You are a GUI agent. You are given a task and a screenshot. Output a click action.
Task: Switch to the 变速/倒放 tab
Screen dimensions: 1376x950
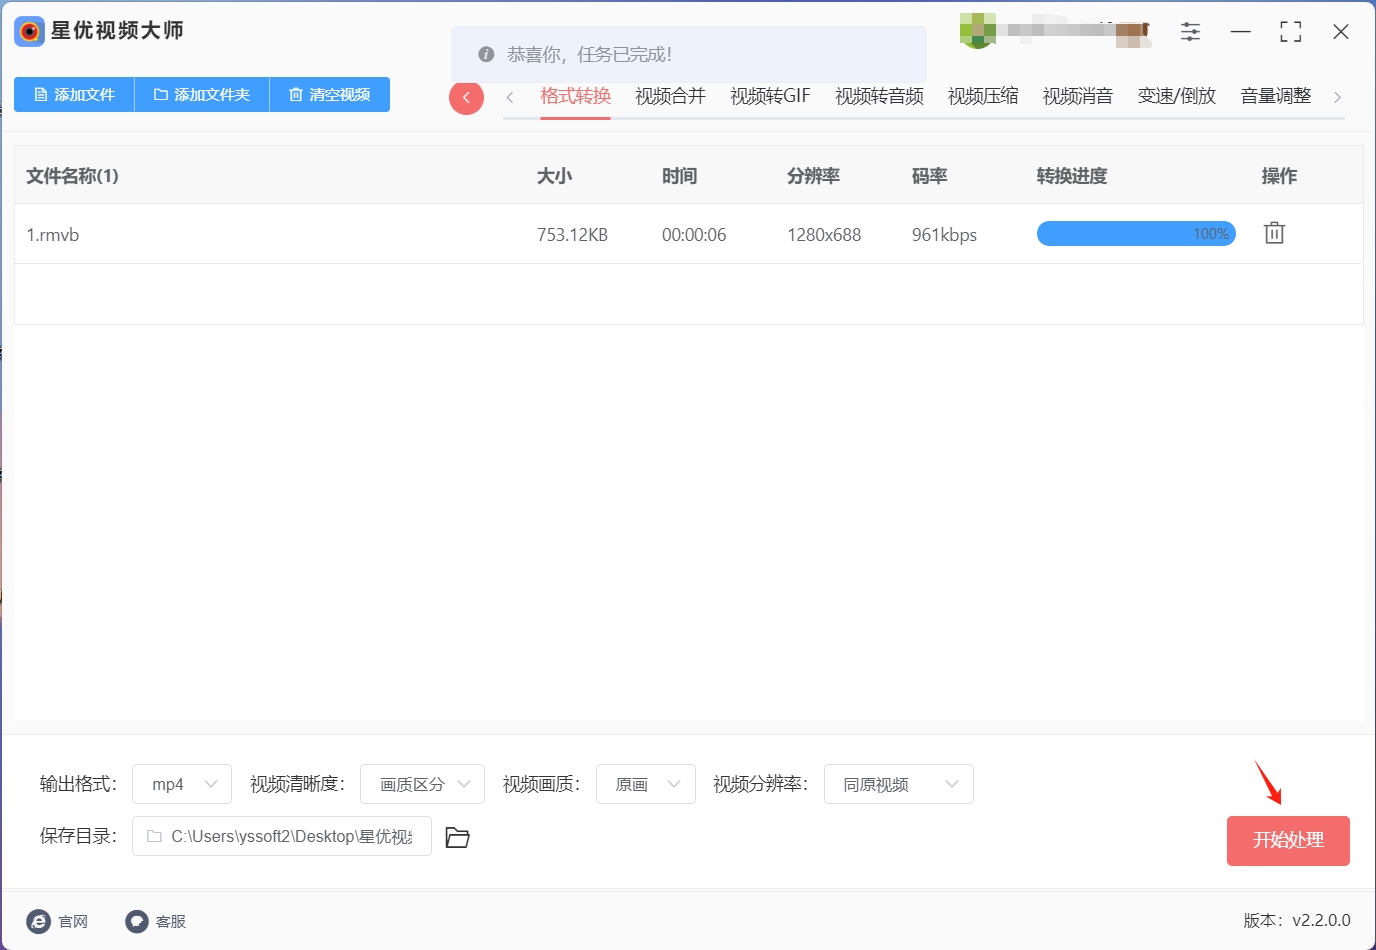point(1176,96)
